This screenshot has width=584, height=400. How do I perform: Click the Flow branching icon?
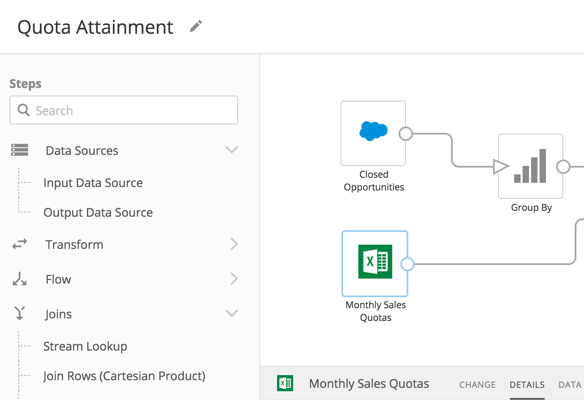[x=19, y=279]
